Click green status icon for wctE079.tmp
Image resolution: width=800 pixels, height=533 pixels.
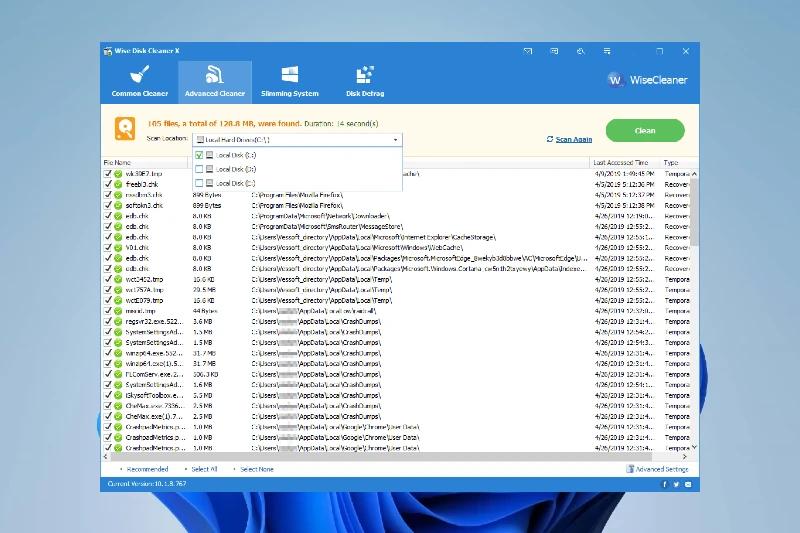(x=118, y=300)
